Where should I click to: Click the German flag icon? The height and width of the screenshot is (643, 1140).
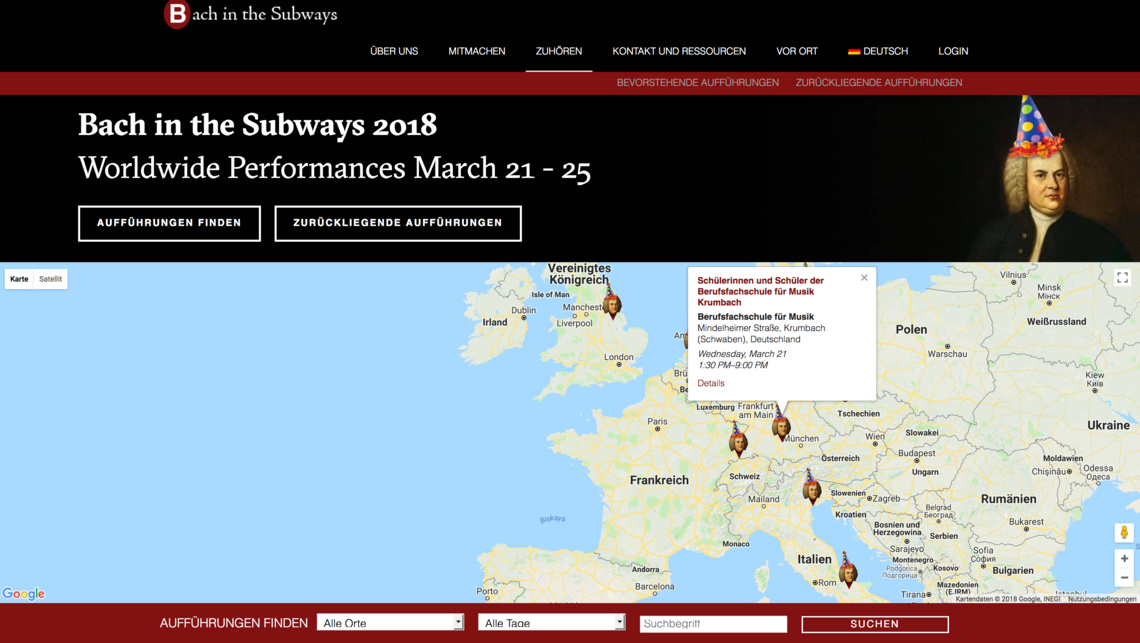pos(854,52)
